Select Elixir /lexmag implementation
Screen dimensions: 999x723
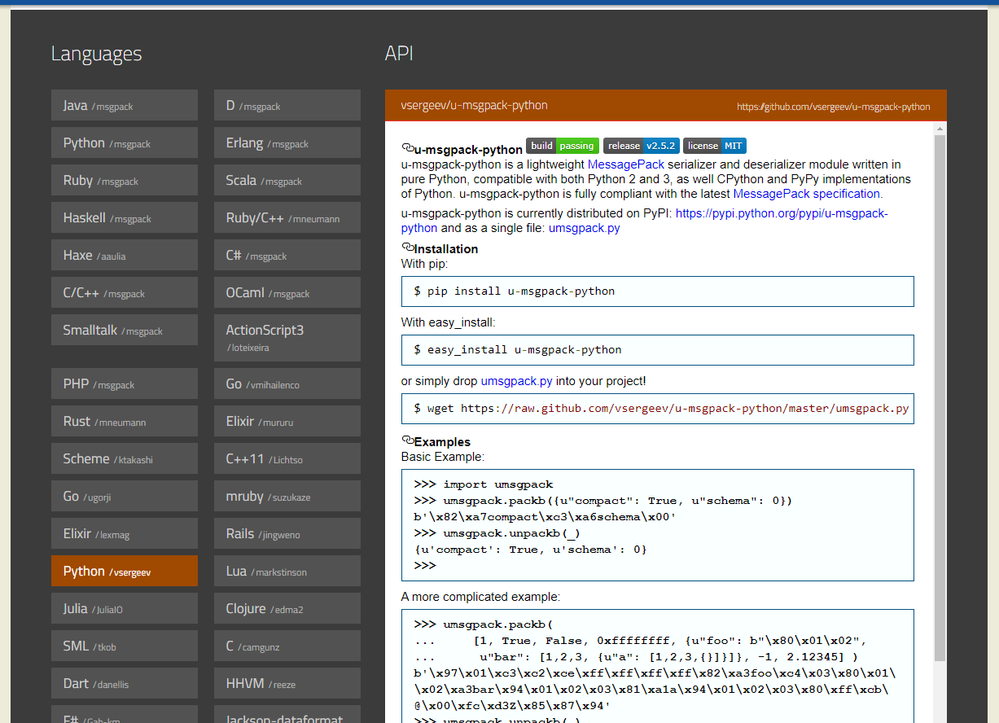coord(124,533)
